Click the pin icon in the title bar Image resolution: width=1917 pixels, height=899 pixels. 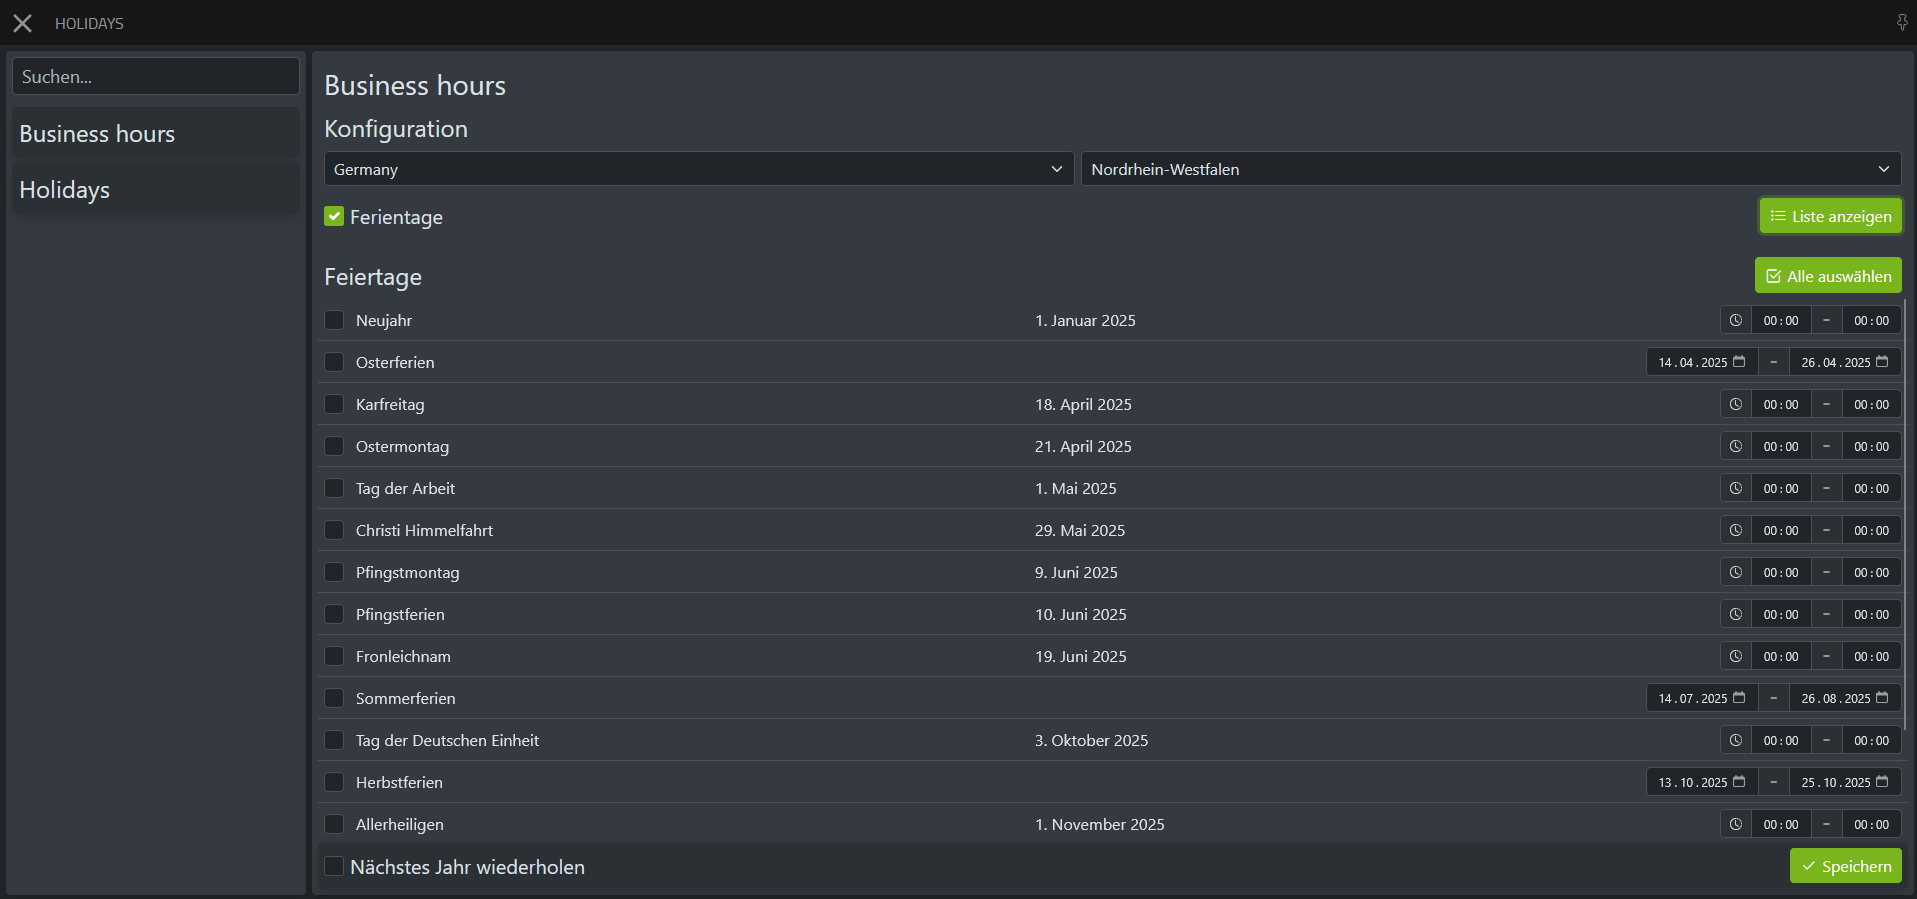click(x=1901, y=23)
